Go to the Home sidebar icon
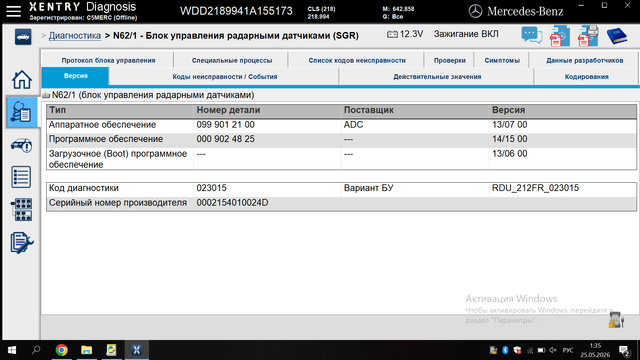The height and width of the screenshot is (360, 640). 22,80
